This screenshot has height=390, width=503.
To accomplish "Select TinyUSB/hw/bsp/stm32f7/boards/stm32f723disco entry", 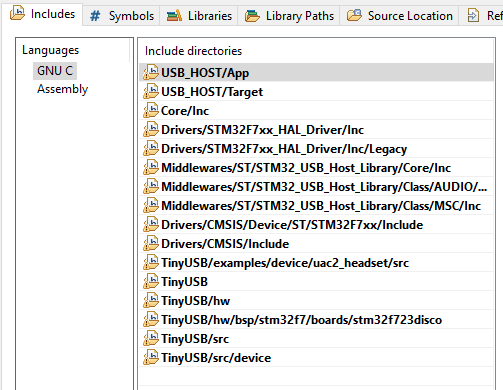I will (316, 320).
